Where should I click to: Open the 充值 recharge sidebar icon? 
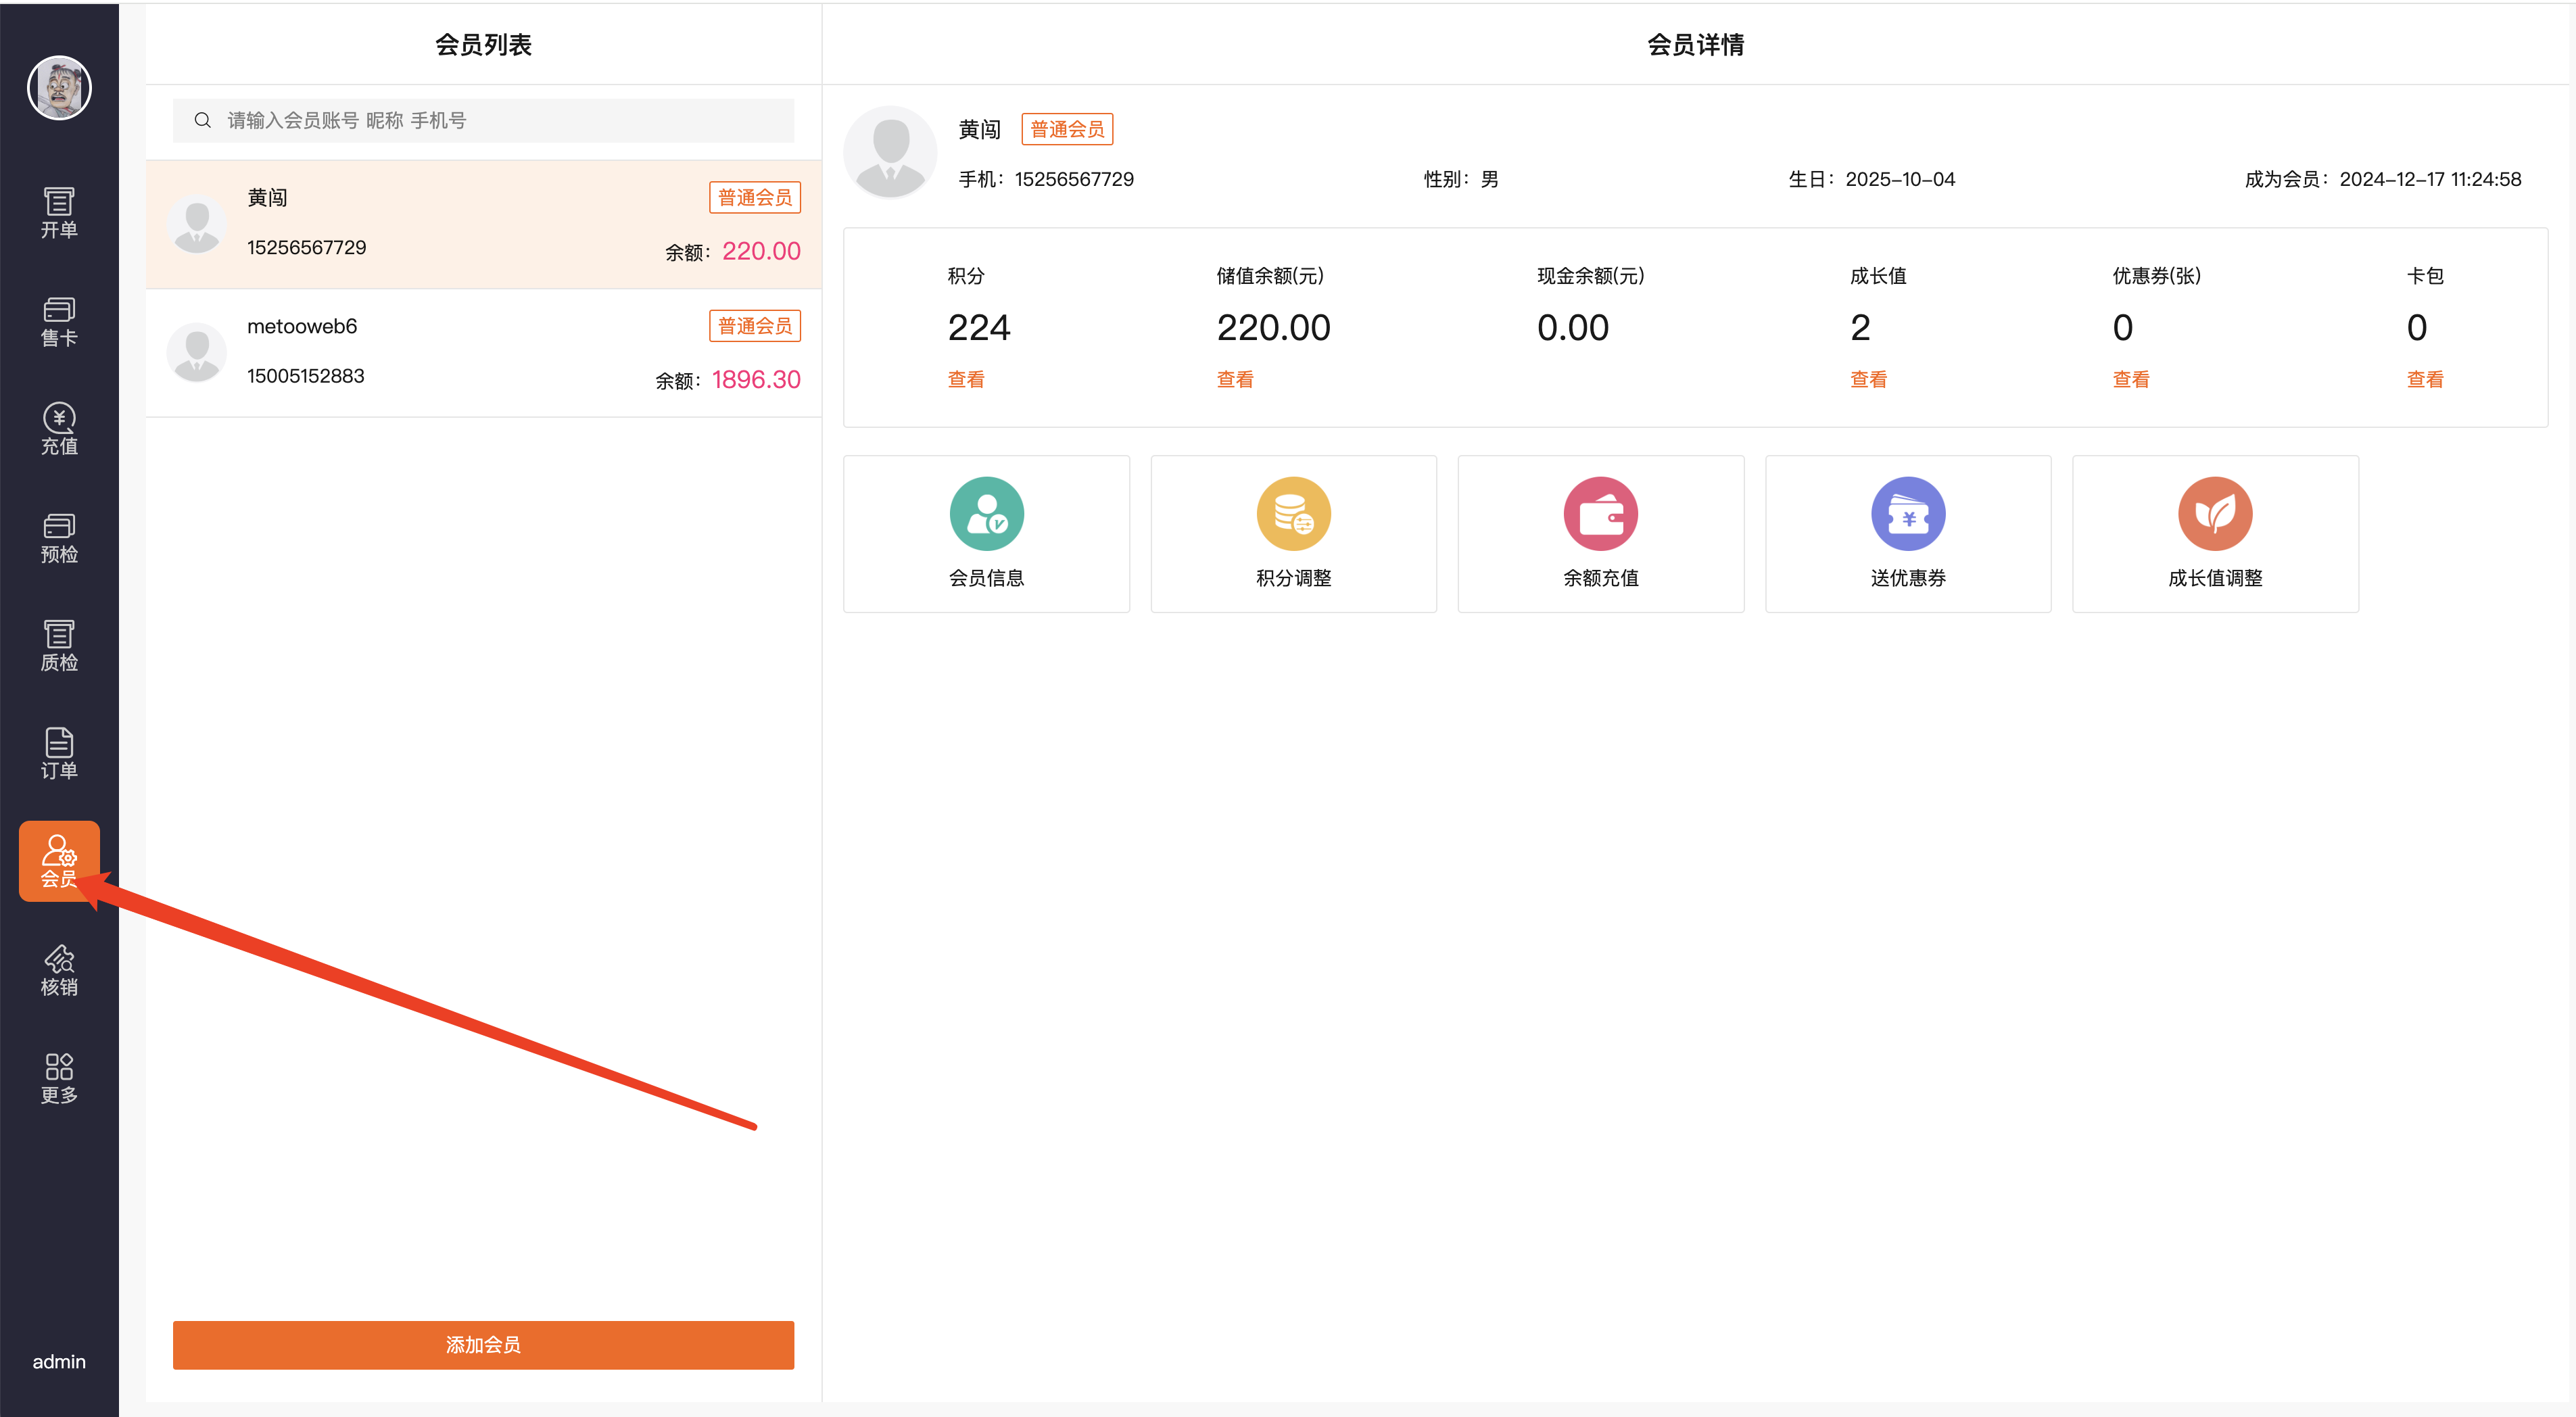pyautogui.click(x=59, y=428)
